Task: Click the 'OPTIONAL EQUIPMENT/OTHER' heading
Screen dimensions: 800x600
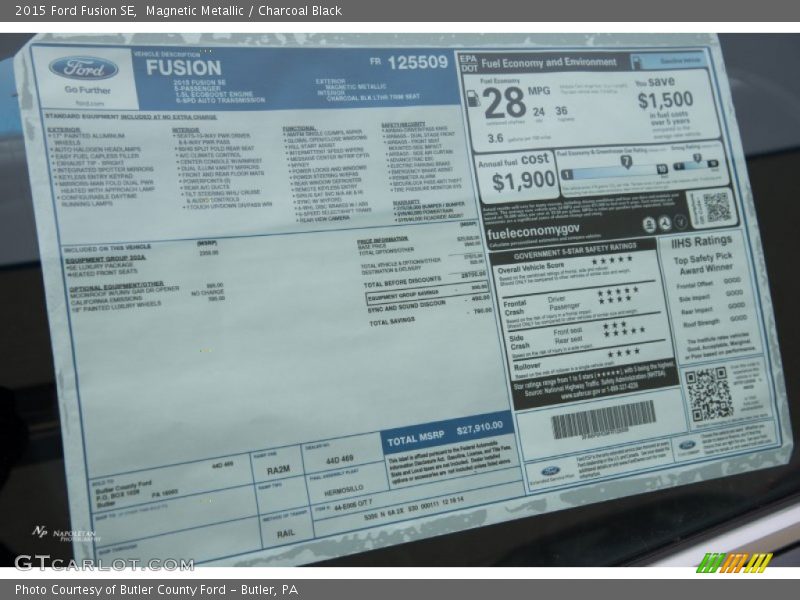Action: pyautogui.click(x=117, y=286)
